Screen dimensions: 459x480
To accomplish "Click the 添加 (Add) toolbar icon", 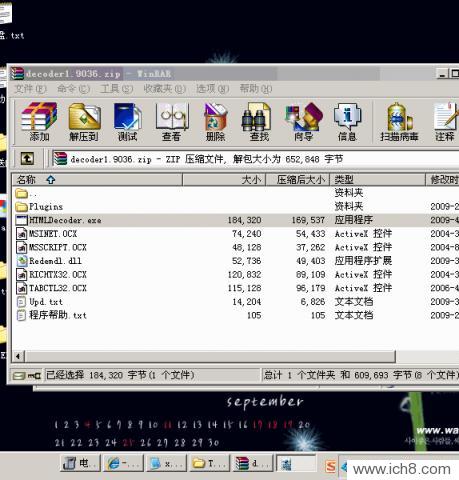I will click(39, 122).
